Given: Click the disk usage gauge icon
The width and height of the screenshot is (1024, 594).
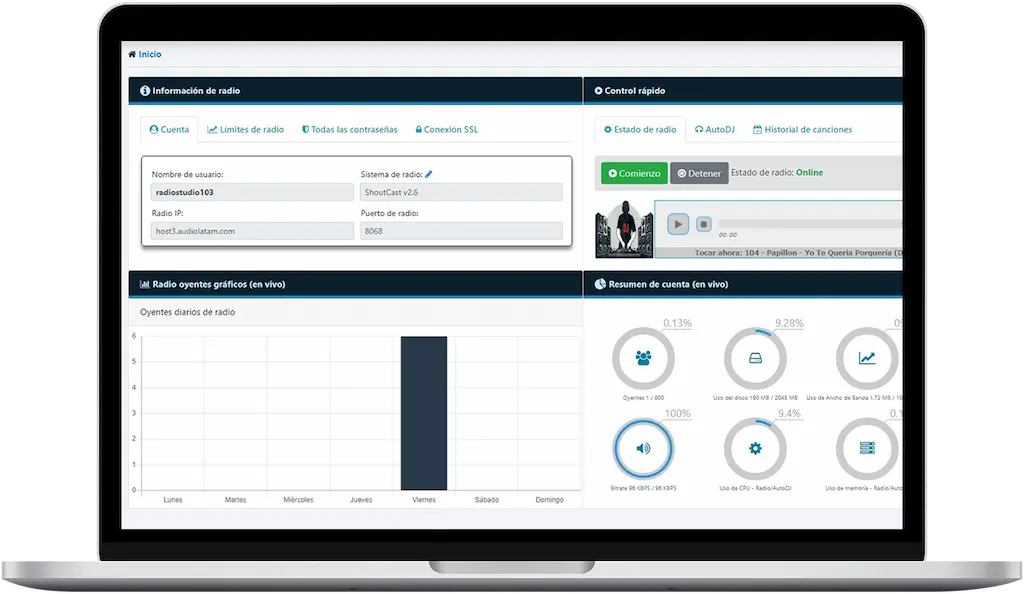Looking at the screenshot, I should click(755, 358).
